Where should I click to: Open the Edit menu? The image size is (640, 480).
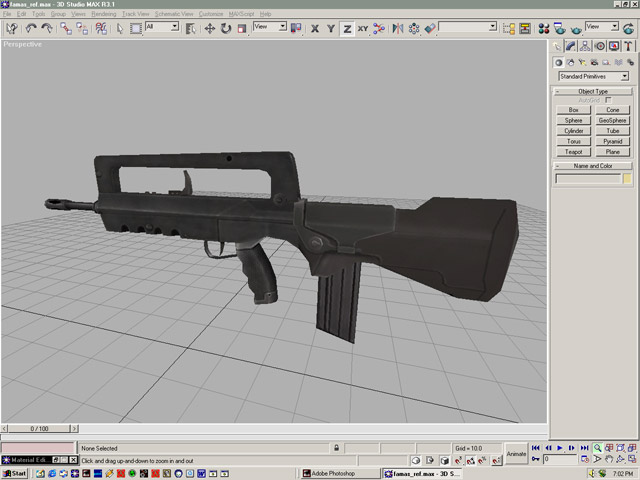pos(21,14)
